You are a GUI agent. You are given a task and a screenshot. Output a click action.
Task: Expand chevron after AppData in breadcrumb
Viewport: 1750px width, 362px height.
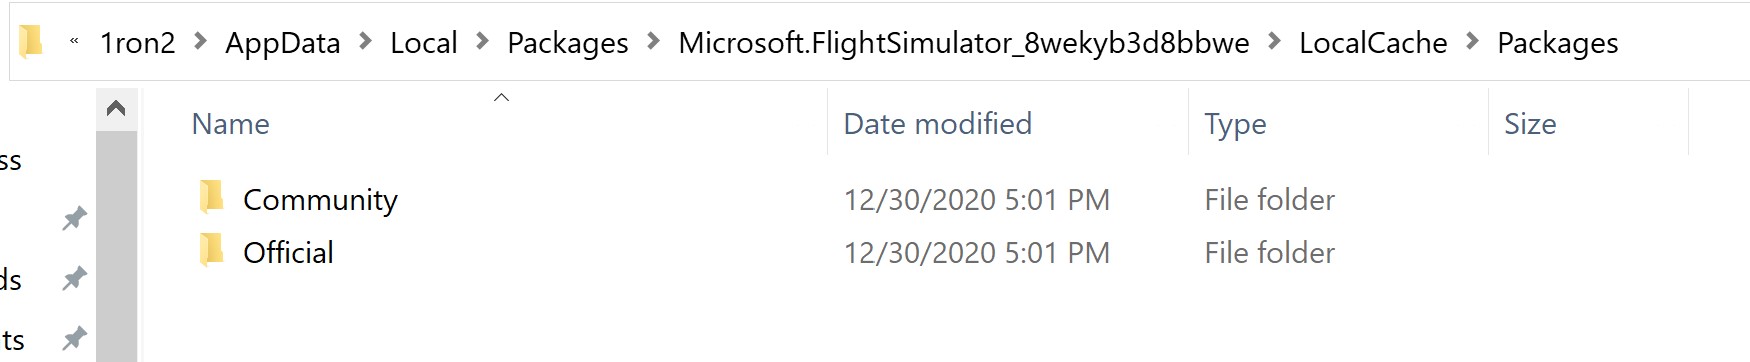[x=365, y=42]
